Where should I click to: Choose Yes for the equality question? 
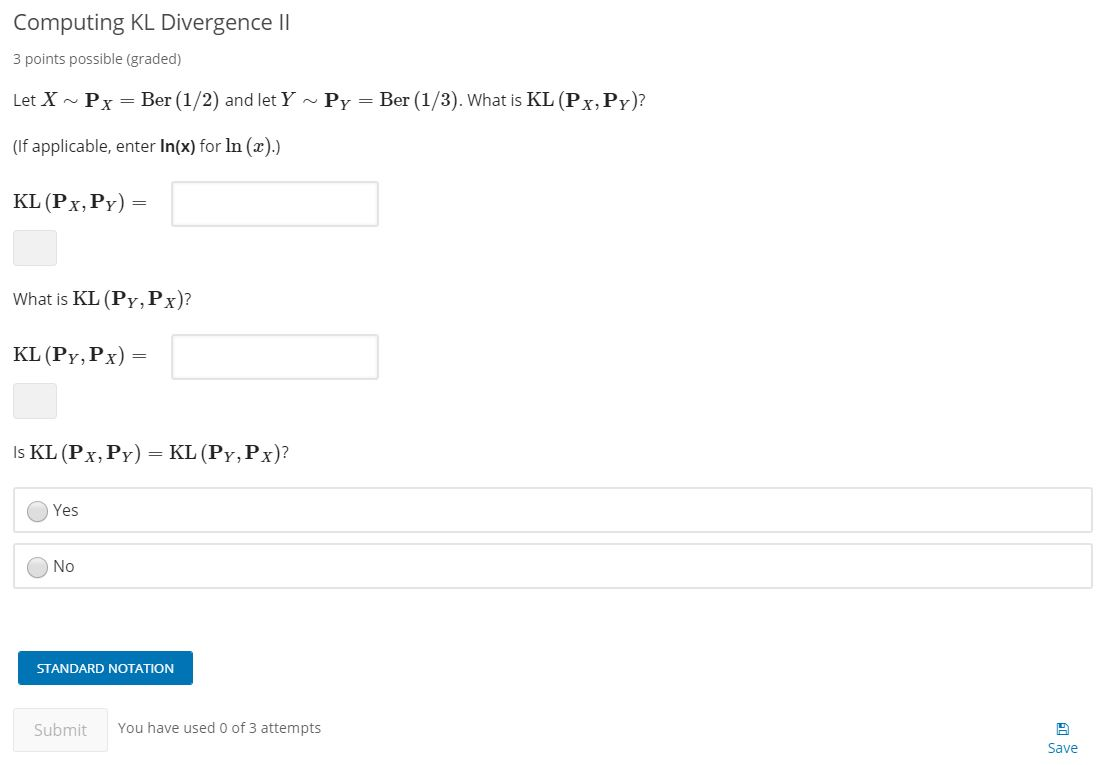(x=36, y=510)
